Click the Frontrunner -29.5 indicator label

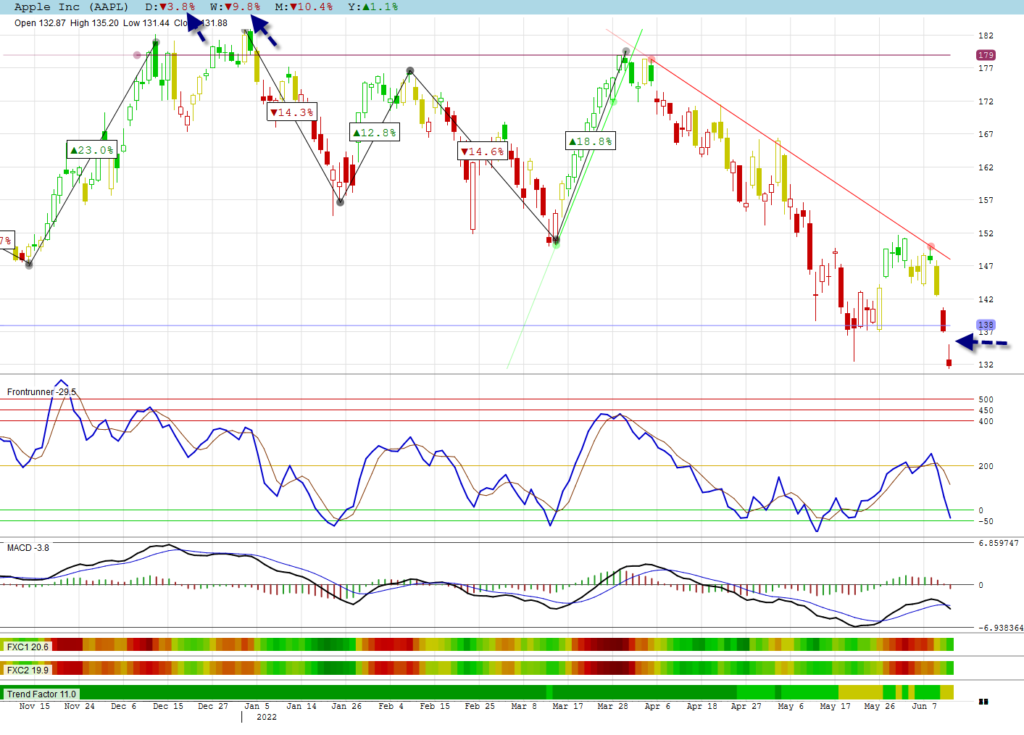point(41,392)
